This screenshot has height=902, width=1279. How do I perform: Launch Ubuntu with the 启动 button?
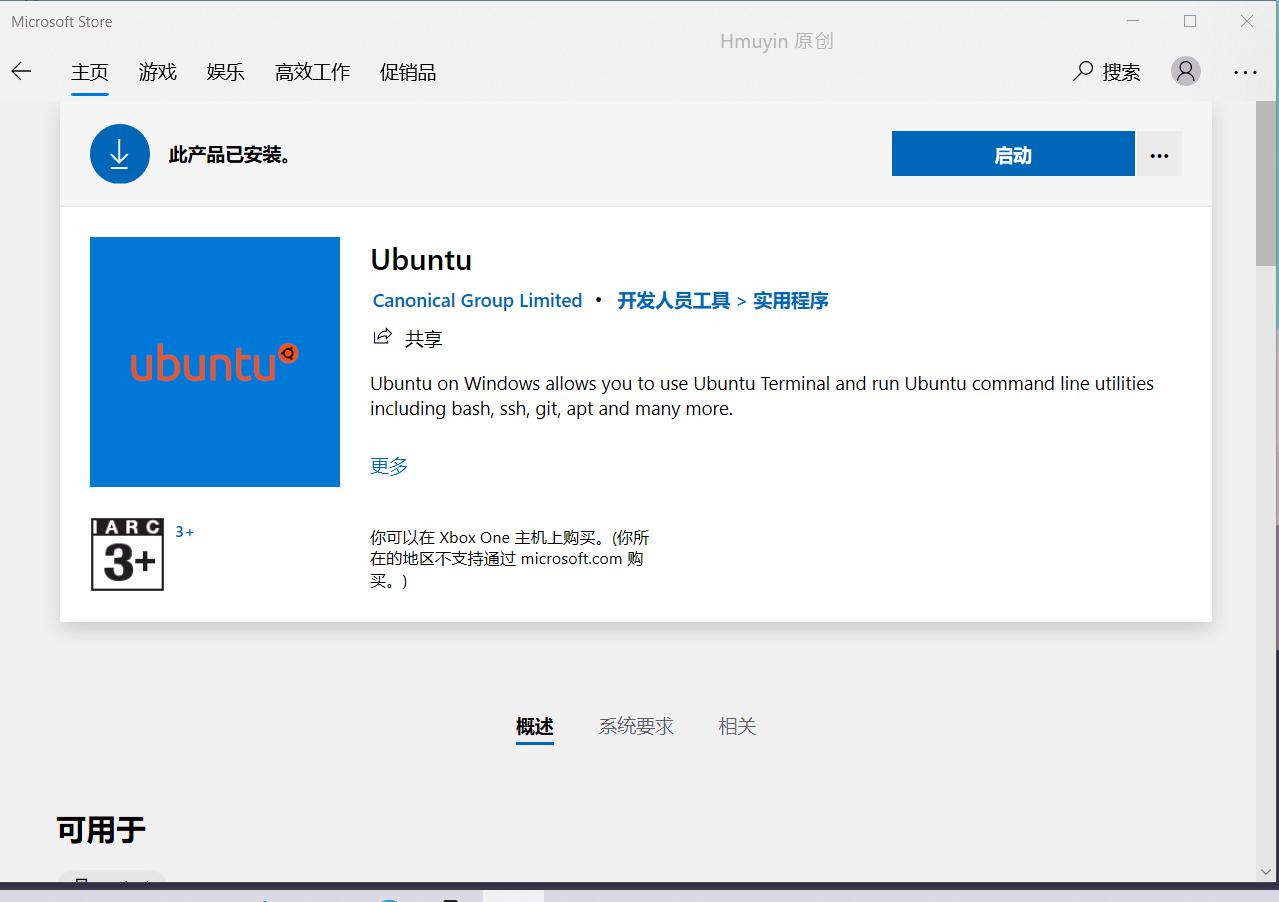1012,154
